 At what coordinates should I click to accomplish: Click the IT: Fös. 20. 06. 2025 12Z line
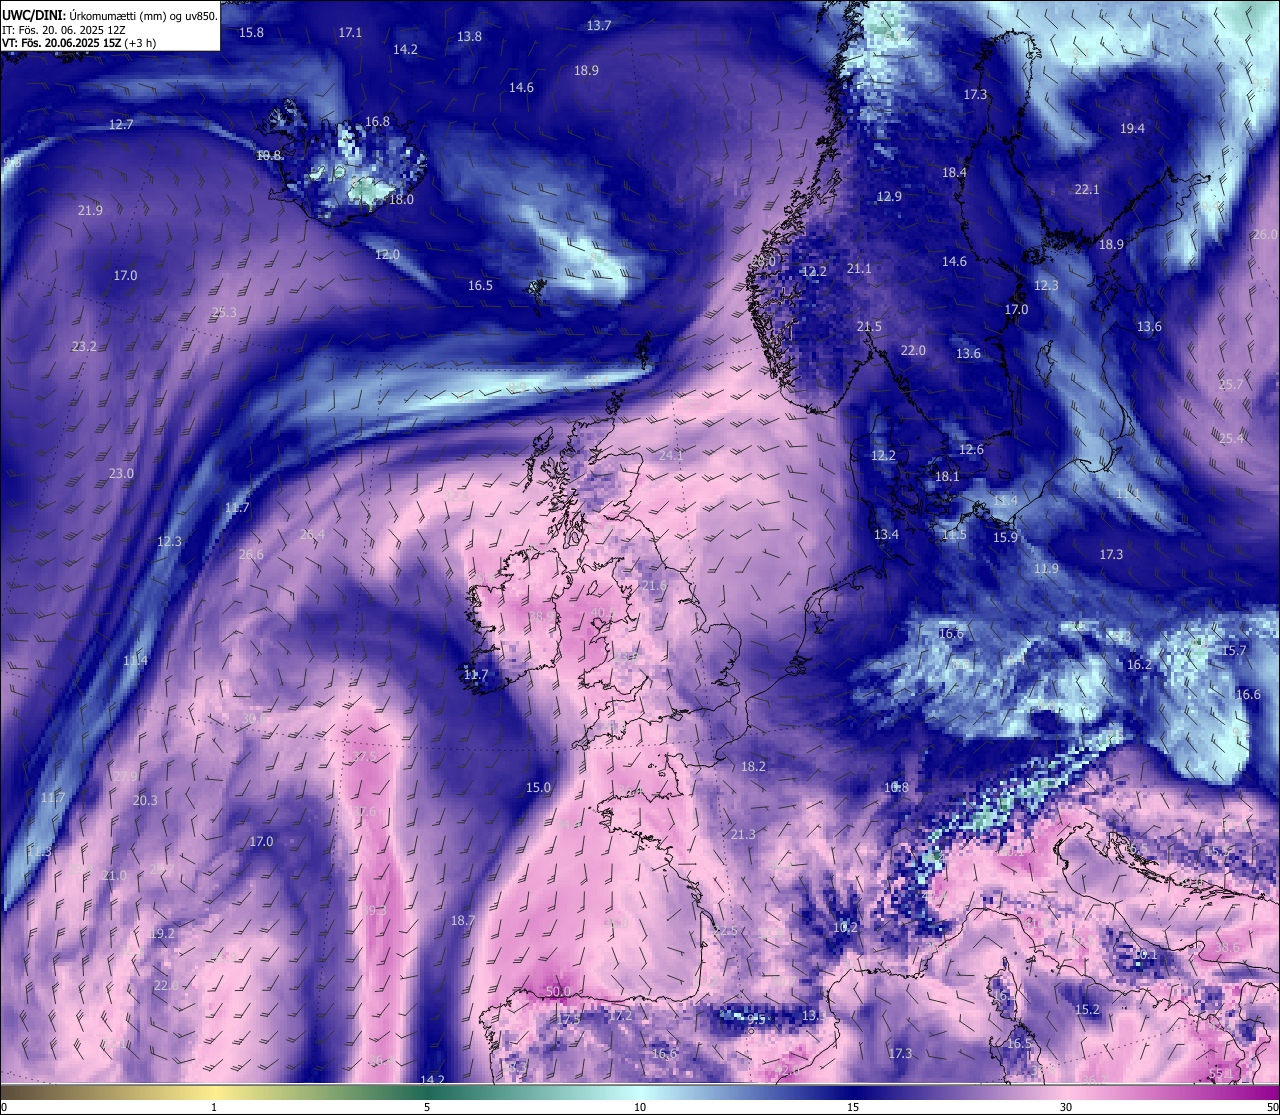pos(63,30)
